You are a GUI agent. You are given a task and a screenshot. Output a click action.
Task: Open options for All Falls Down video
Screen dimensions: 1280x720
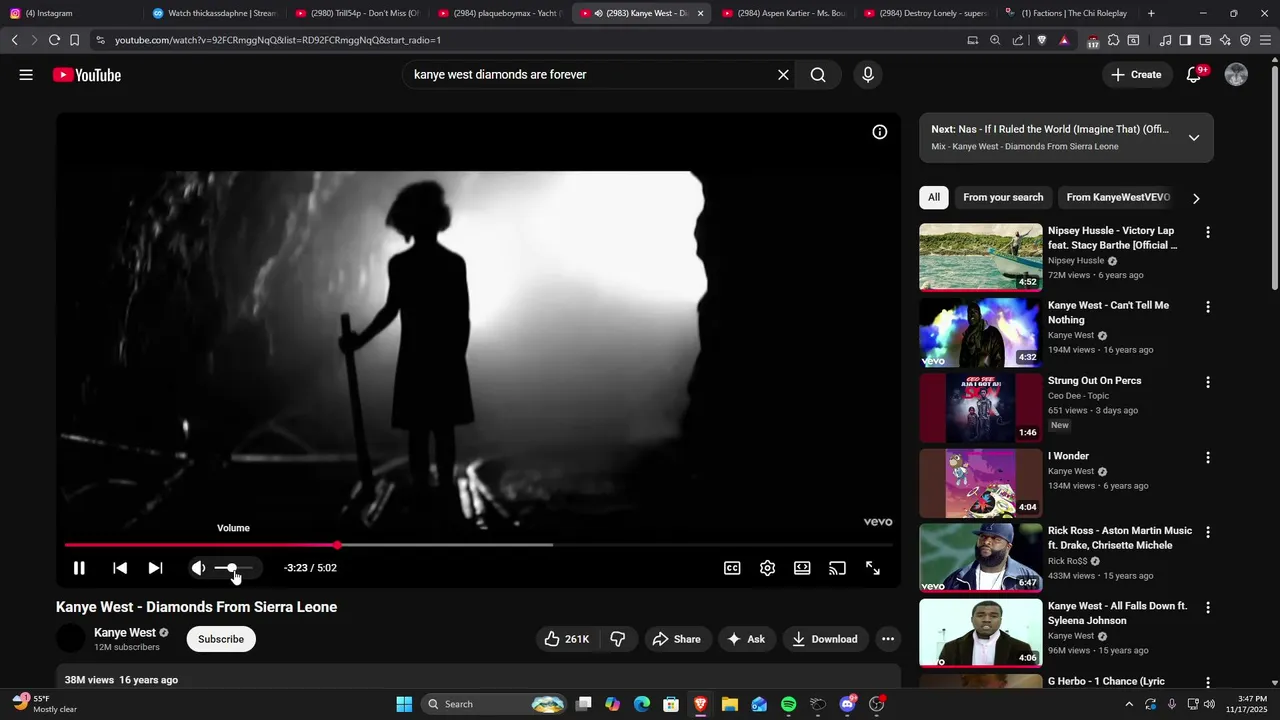click(1208, 607)
